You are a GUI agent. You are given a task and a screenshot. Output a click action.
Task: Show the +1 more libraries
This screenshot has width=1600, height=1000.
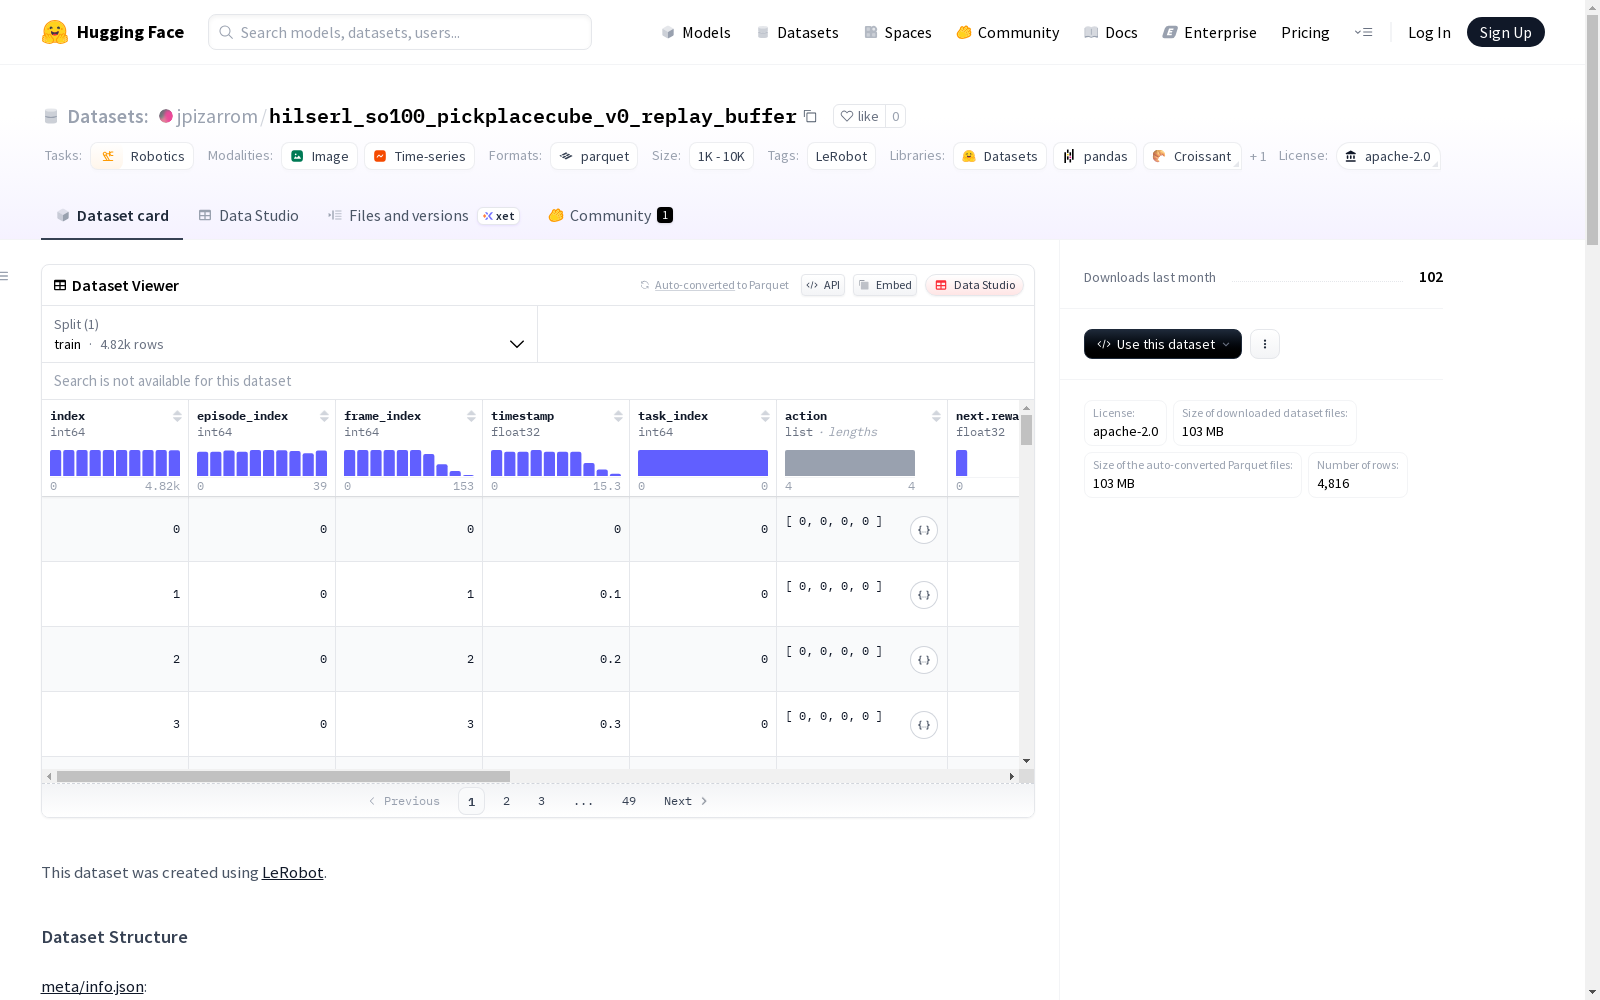click(x=1258, y=157)
